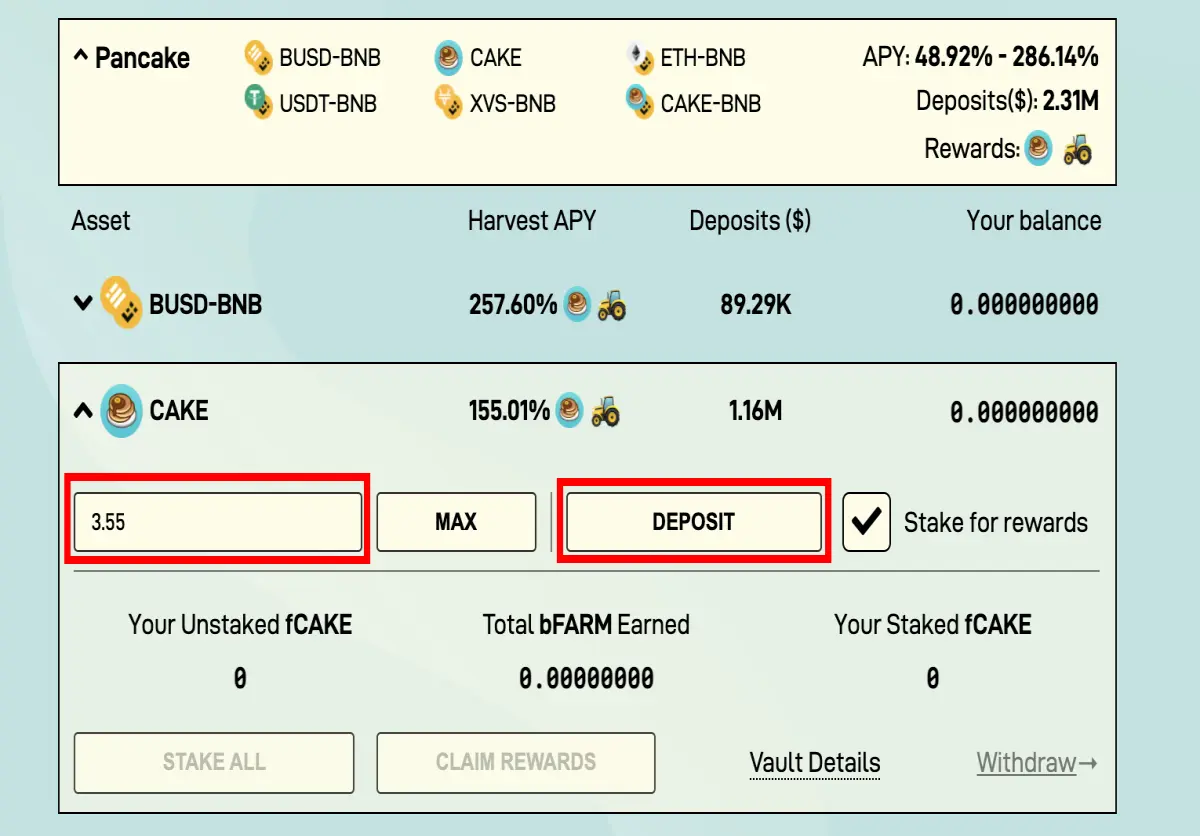Click the CAKE pancake icon in Pancake header
This screenshot has width=1200, height=836.
click(449, 58)
